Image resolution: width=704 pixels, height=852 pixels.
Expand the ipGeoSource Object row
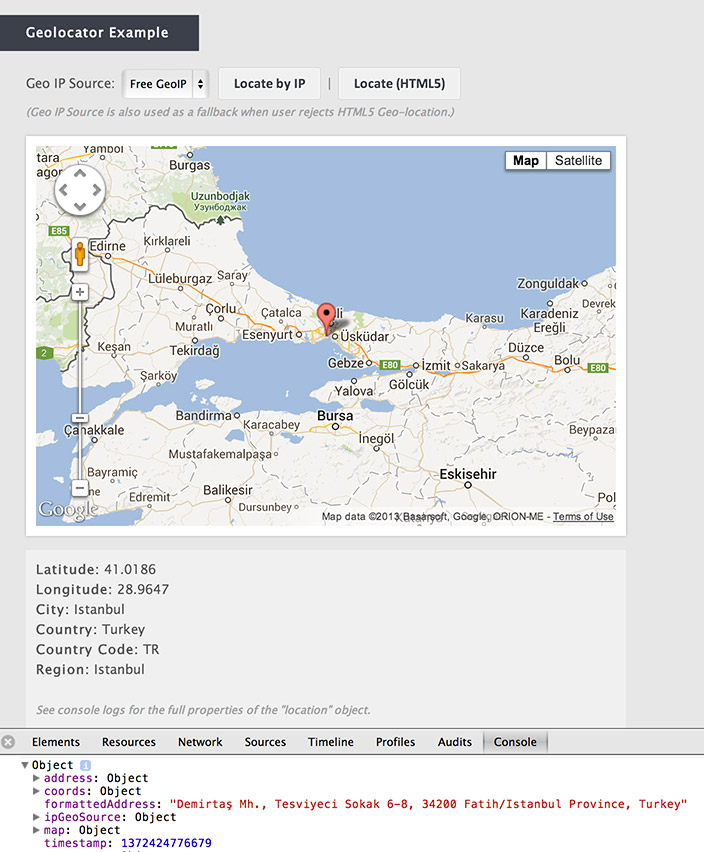36,817
